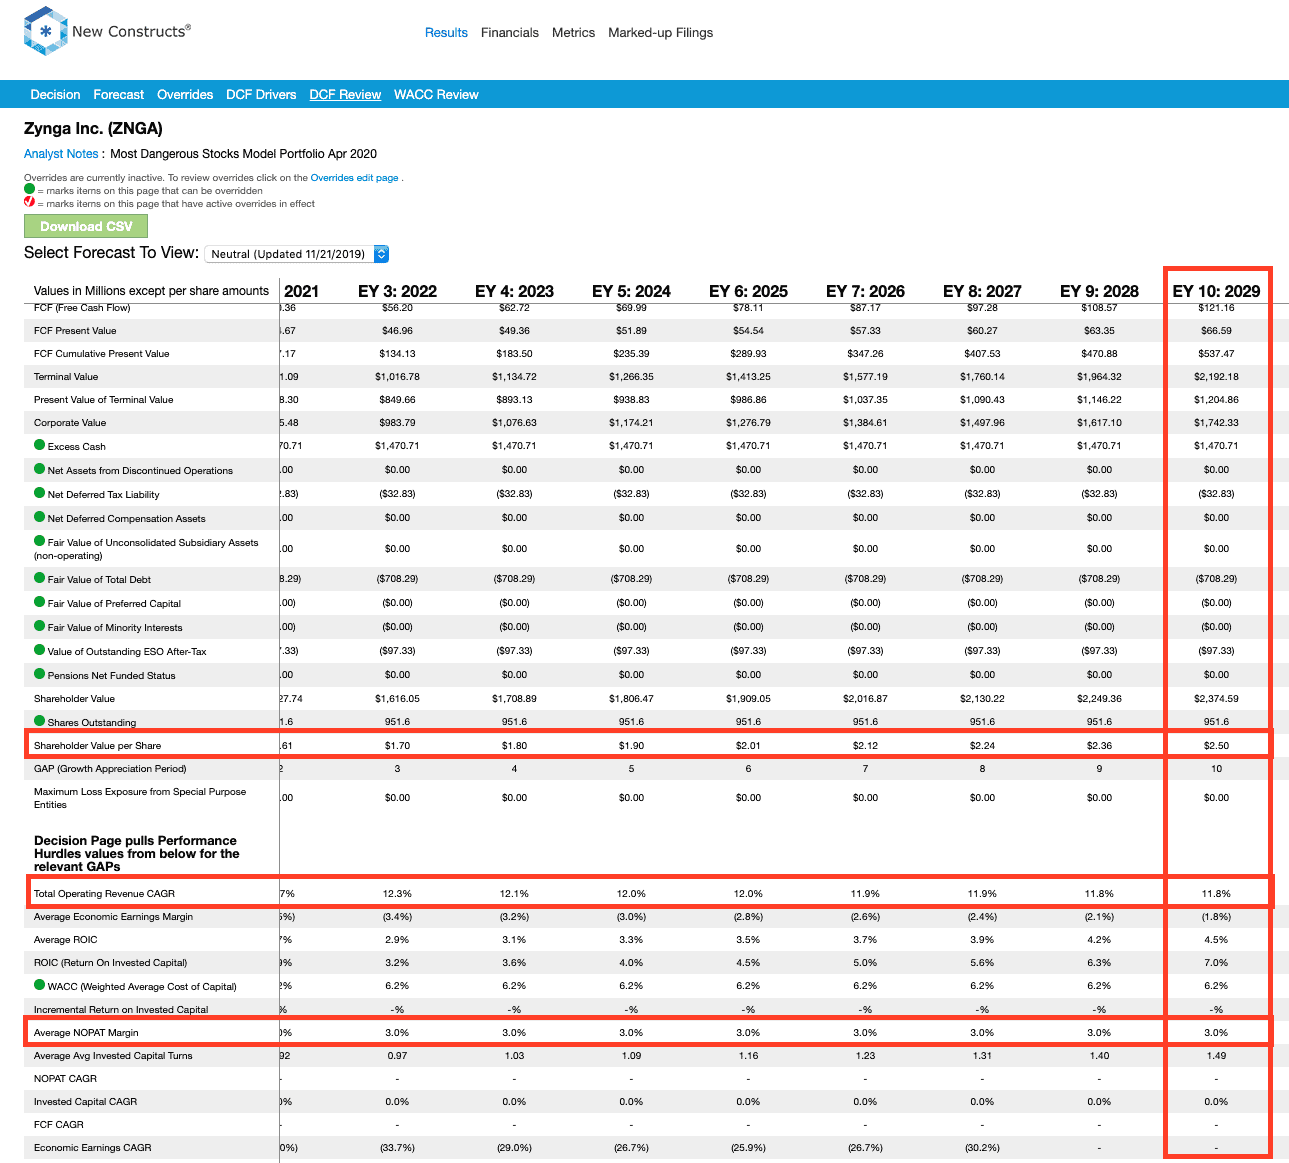Viewport: 1289px width, 1163px height.
Task: Go to the DCF Review page
Action: point(345,95)
